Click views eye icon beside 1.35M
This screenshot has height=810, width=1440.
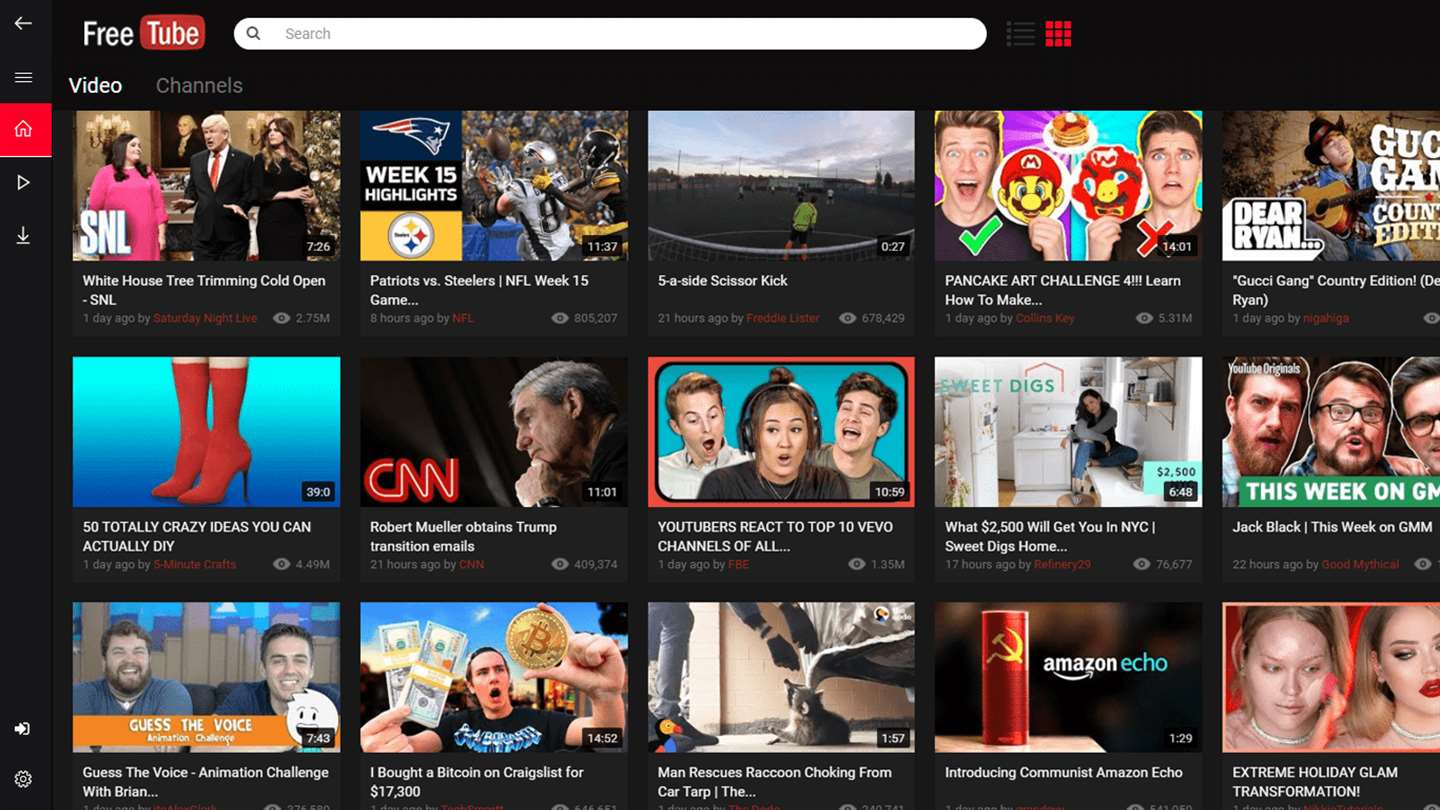tap(857, 564)
